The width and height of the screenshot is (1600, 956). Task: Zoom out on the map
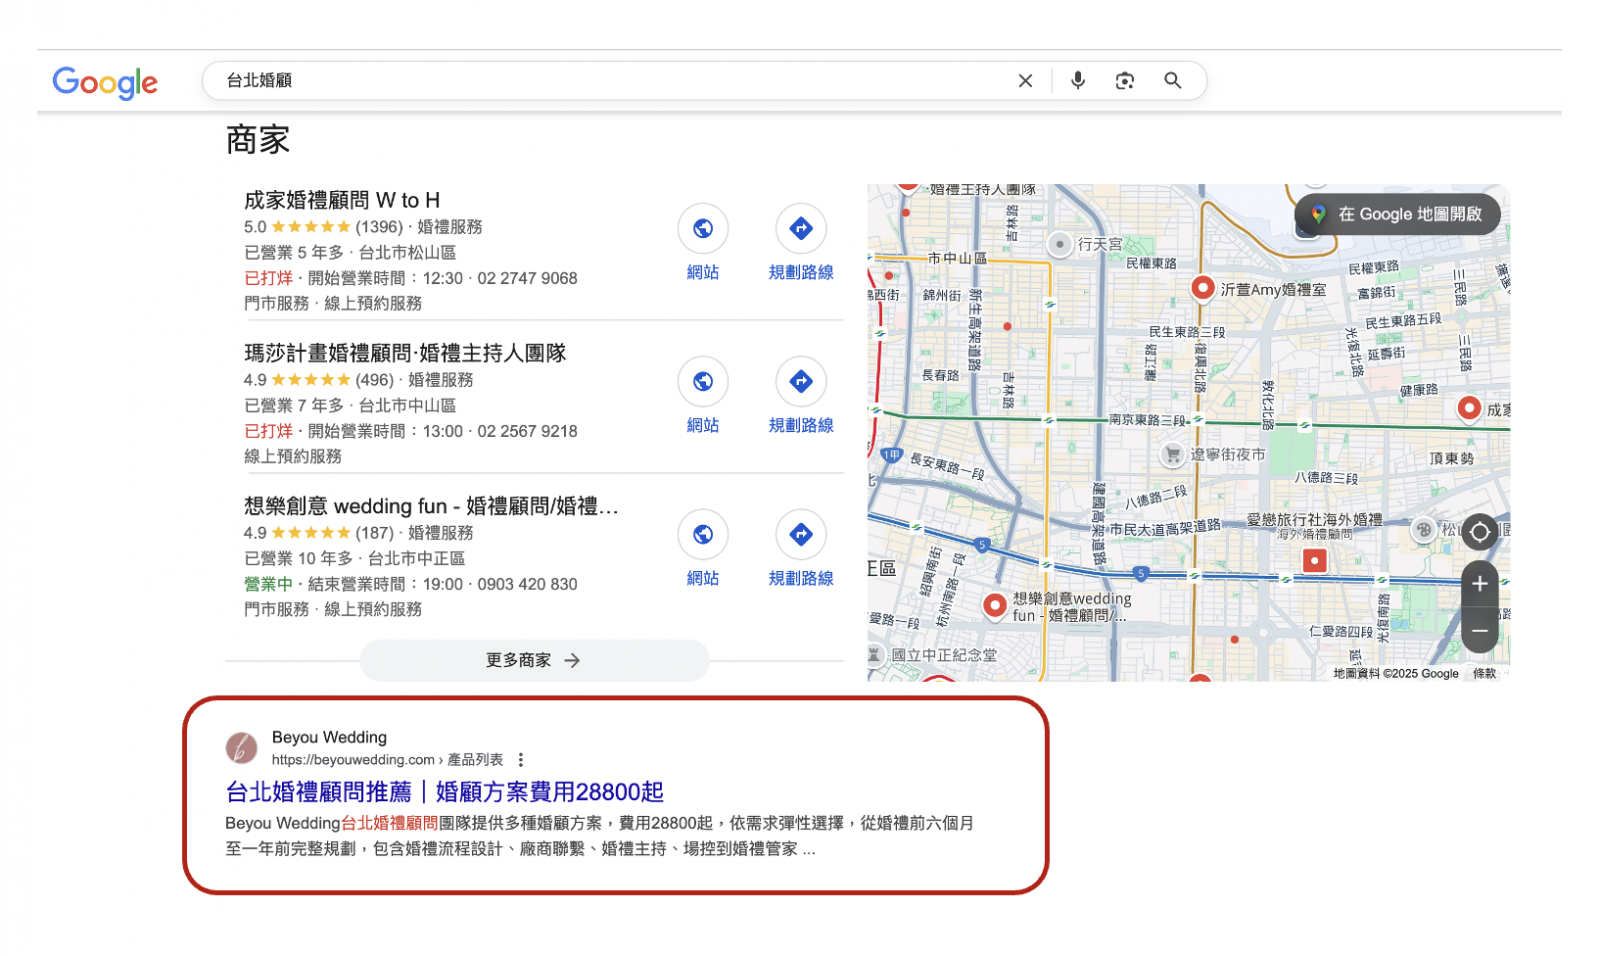(x=1479, y=630)
